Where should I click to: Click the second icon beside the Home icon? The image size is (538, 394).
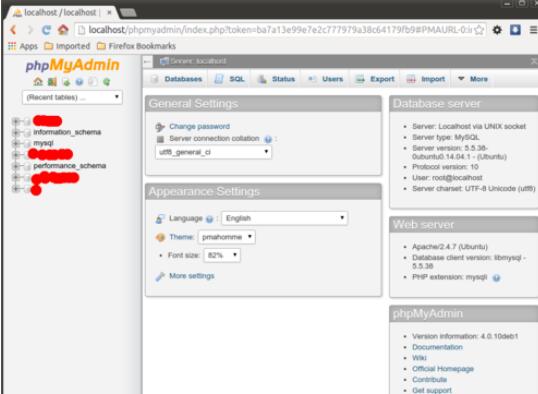[52, 82]
